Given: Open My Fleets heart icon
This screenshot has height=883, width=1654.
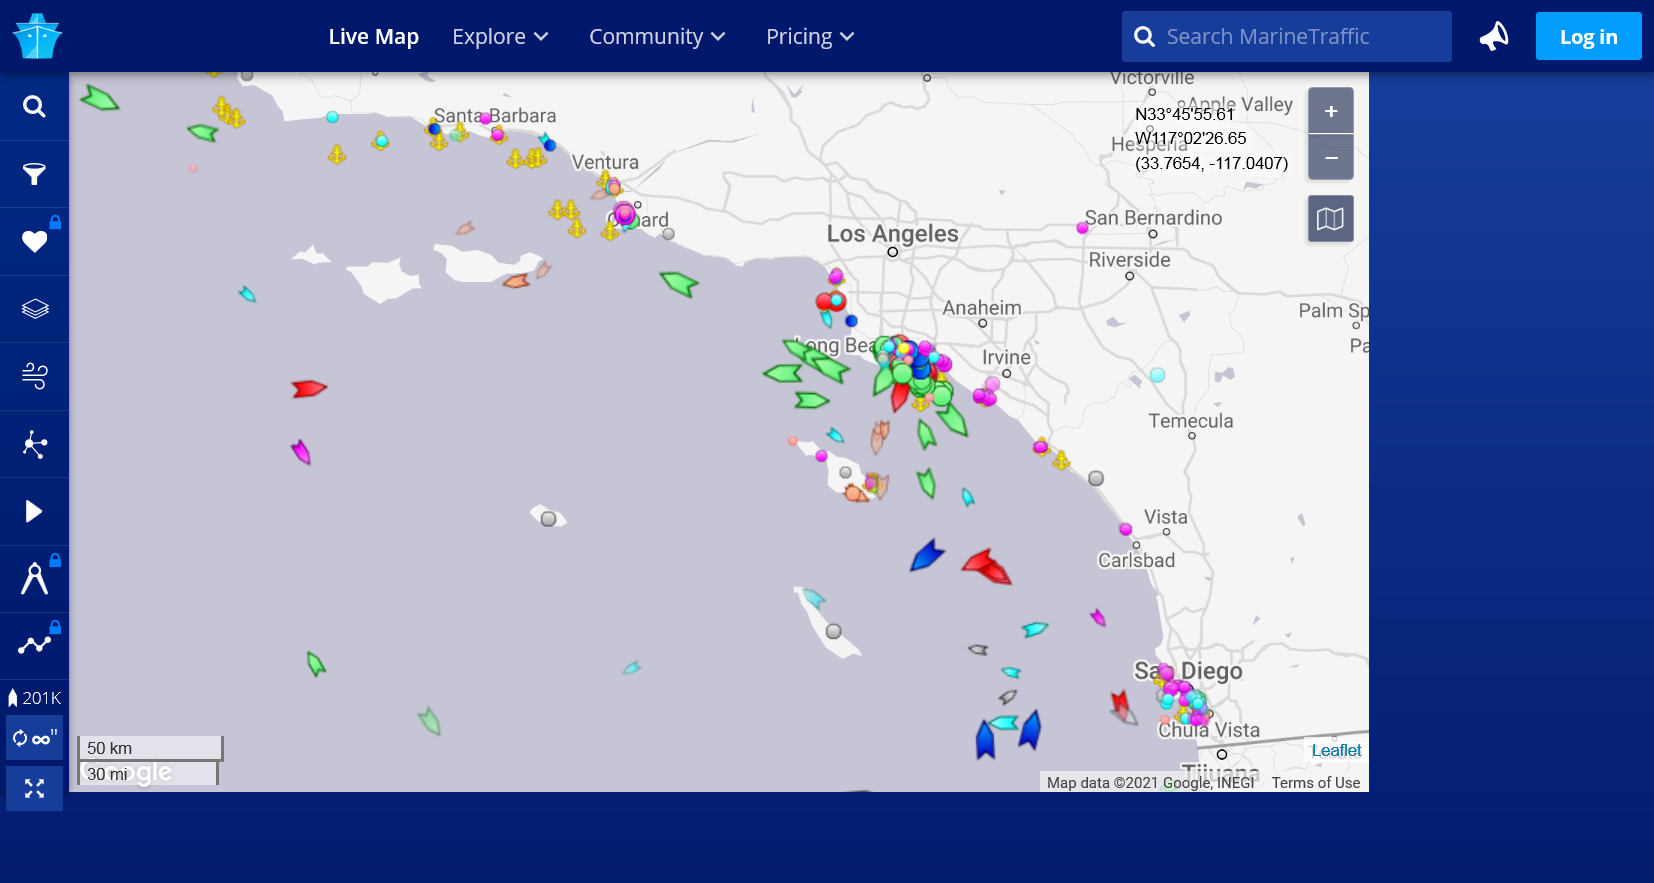Looking at the screenshot, I should tap(34, 241).
